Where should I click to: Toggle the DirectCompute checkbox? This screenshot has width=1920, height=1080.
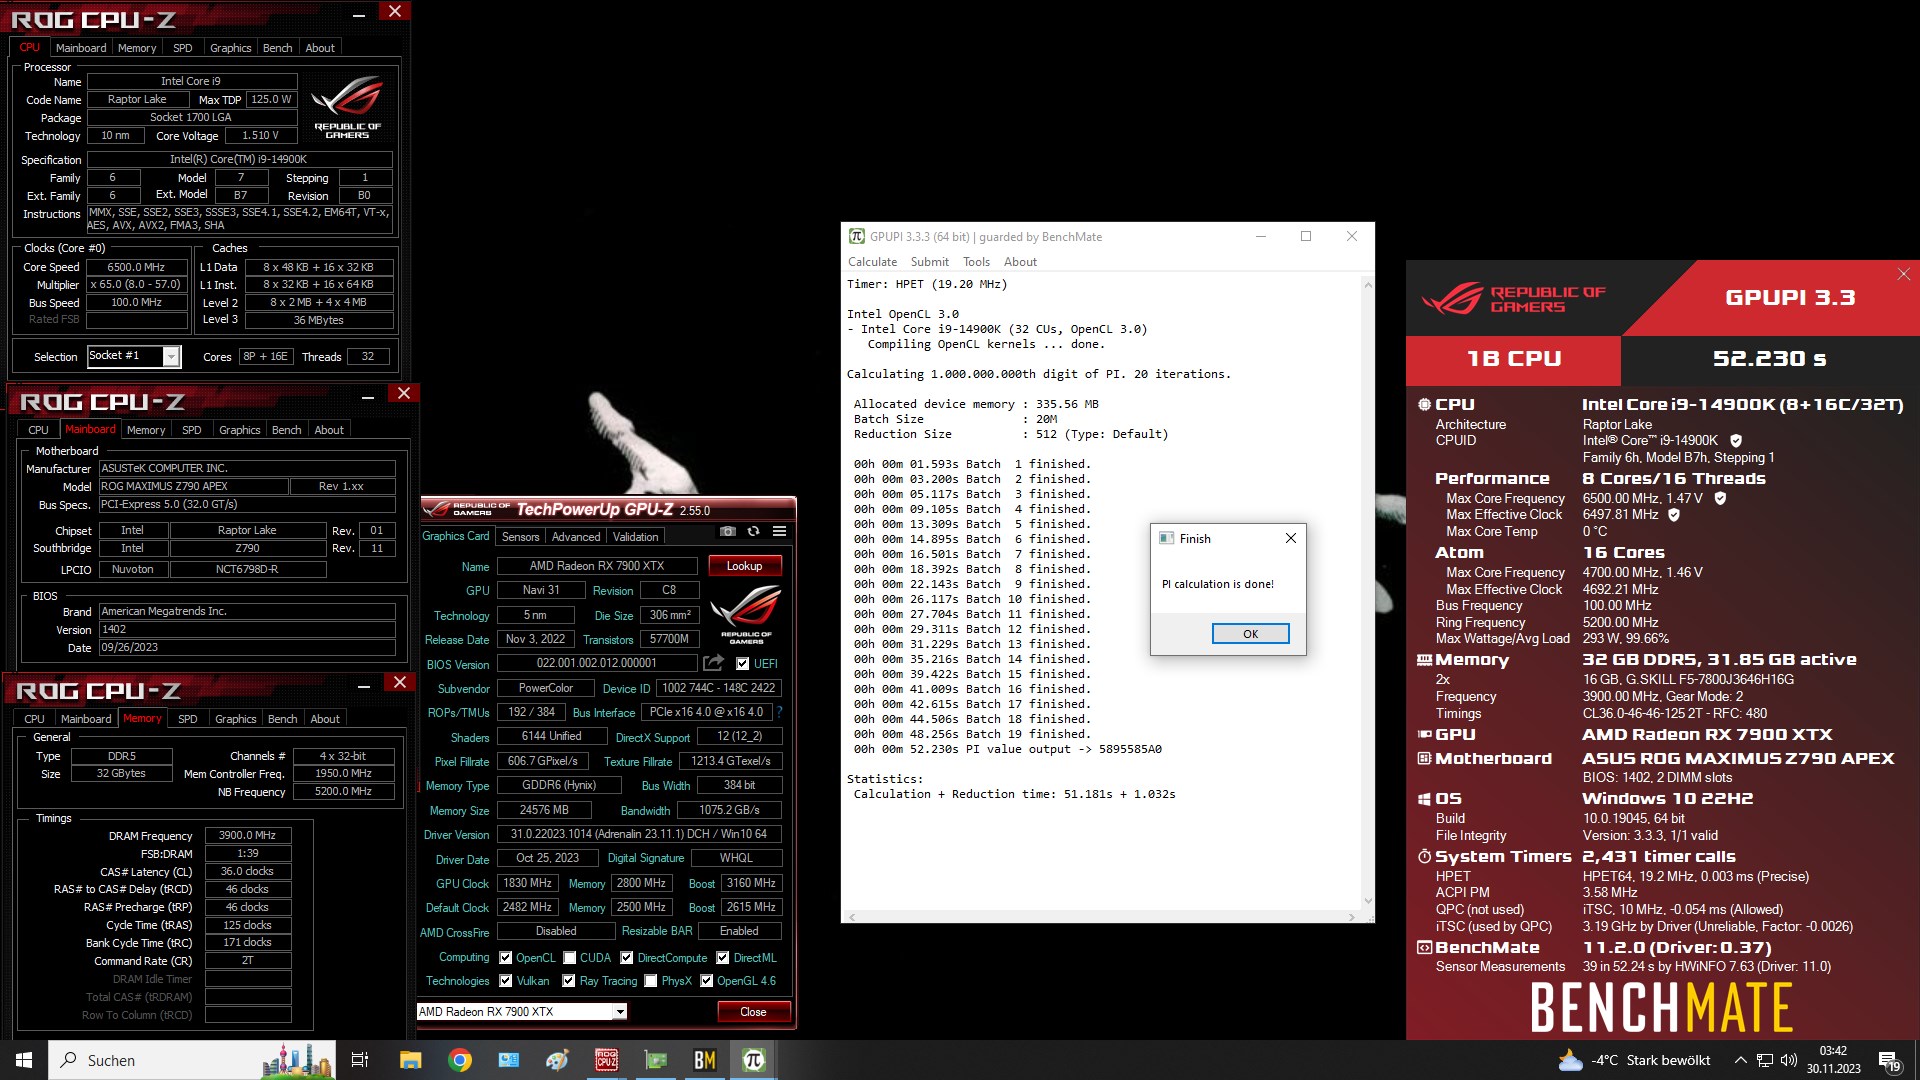click(x=627, y=957)
